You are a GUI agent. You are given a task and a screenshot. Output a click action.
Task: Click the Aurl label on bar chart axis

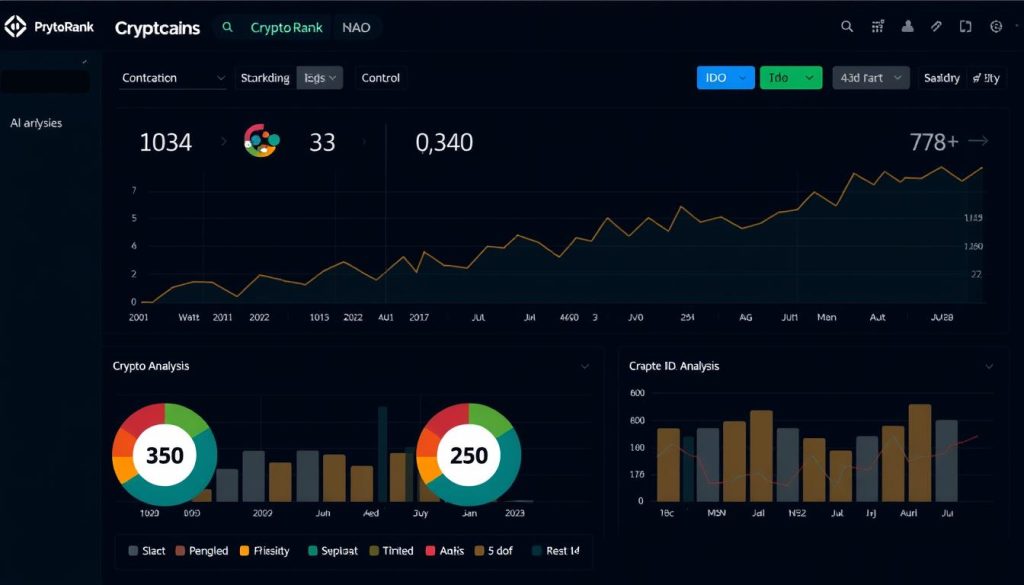pos(908,513)
